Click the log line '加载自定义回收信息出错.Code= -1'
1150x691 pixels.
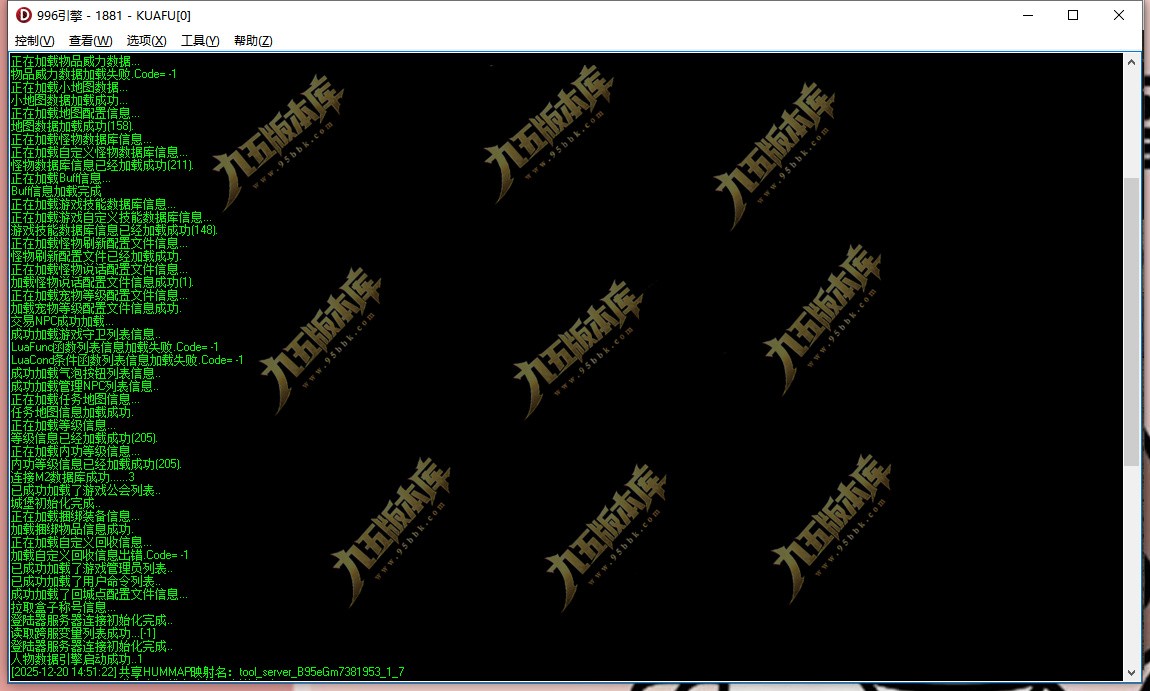click(100, 556)
